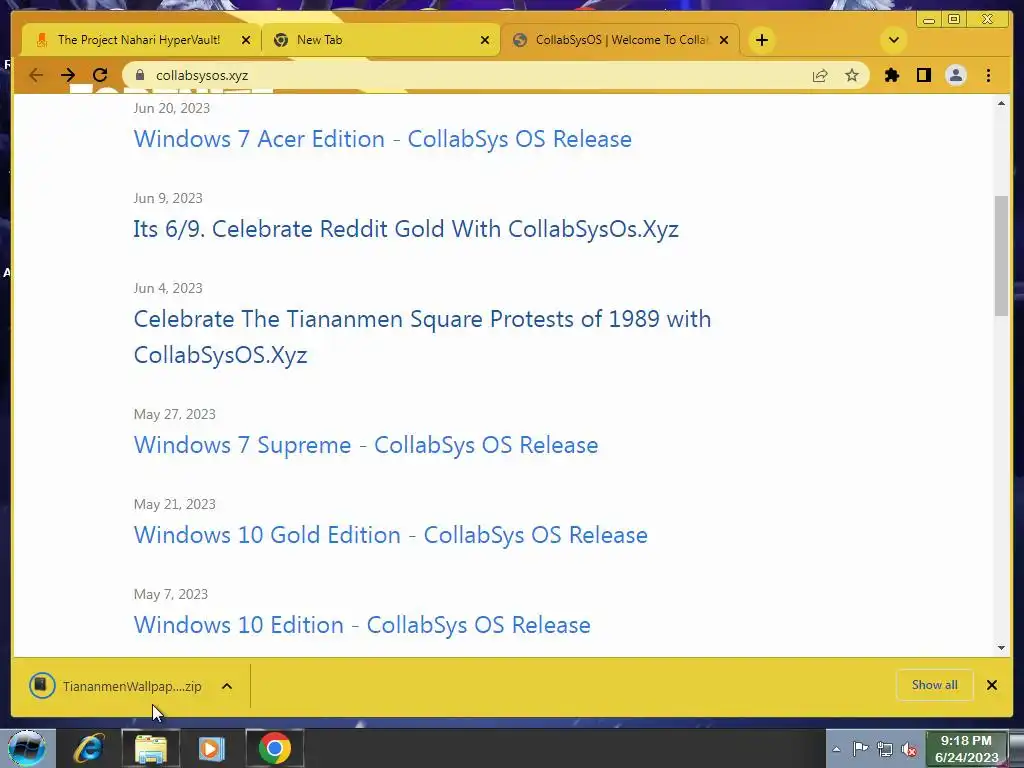Screen dimensions: 1024x768
Task: Open Windows 7 Supreme release link
Action: coord(366,445)
